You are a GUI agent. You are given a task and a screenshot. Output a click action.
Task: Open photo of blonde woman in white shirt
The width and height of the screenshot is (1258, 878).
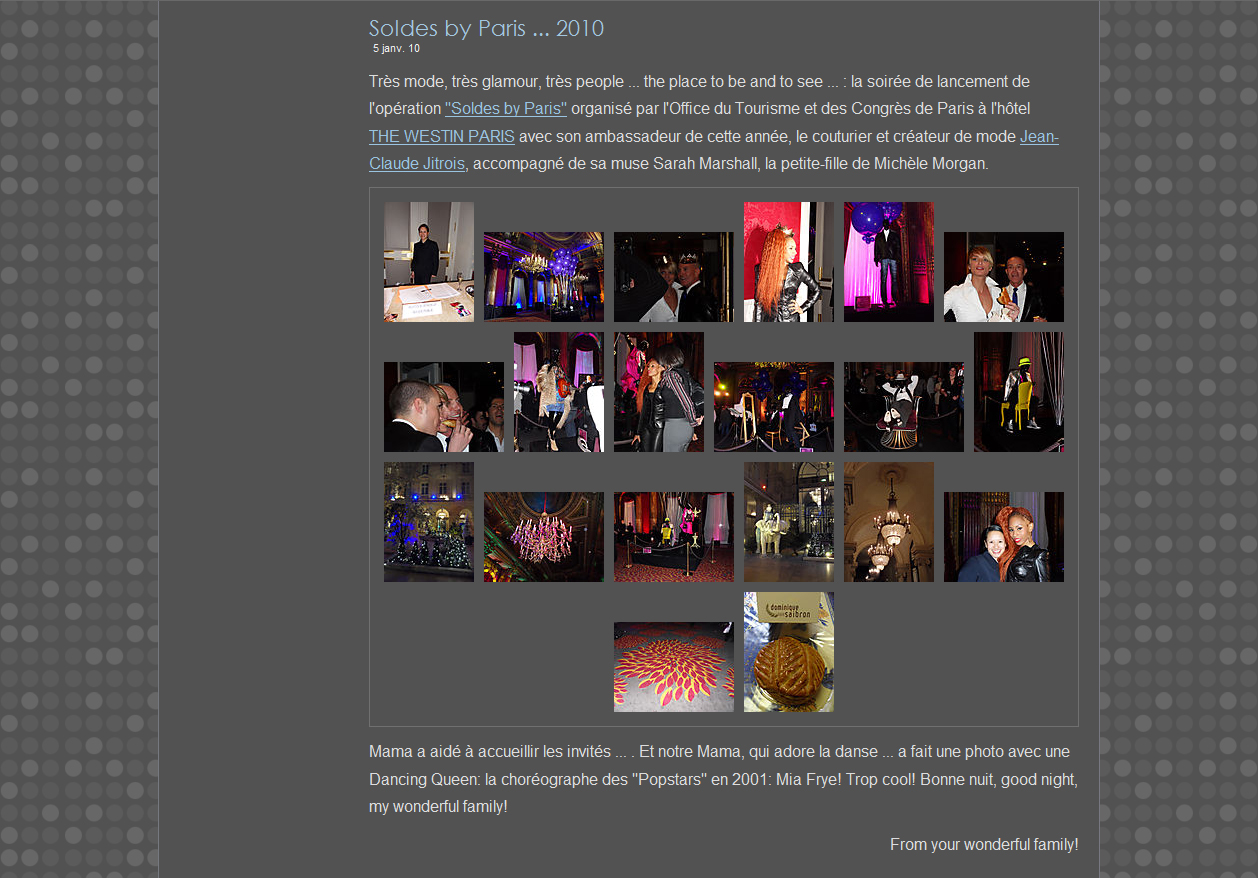[1003, 277]
